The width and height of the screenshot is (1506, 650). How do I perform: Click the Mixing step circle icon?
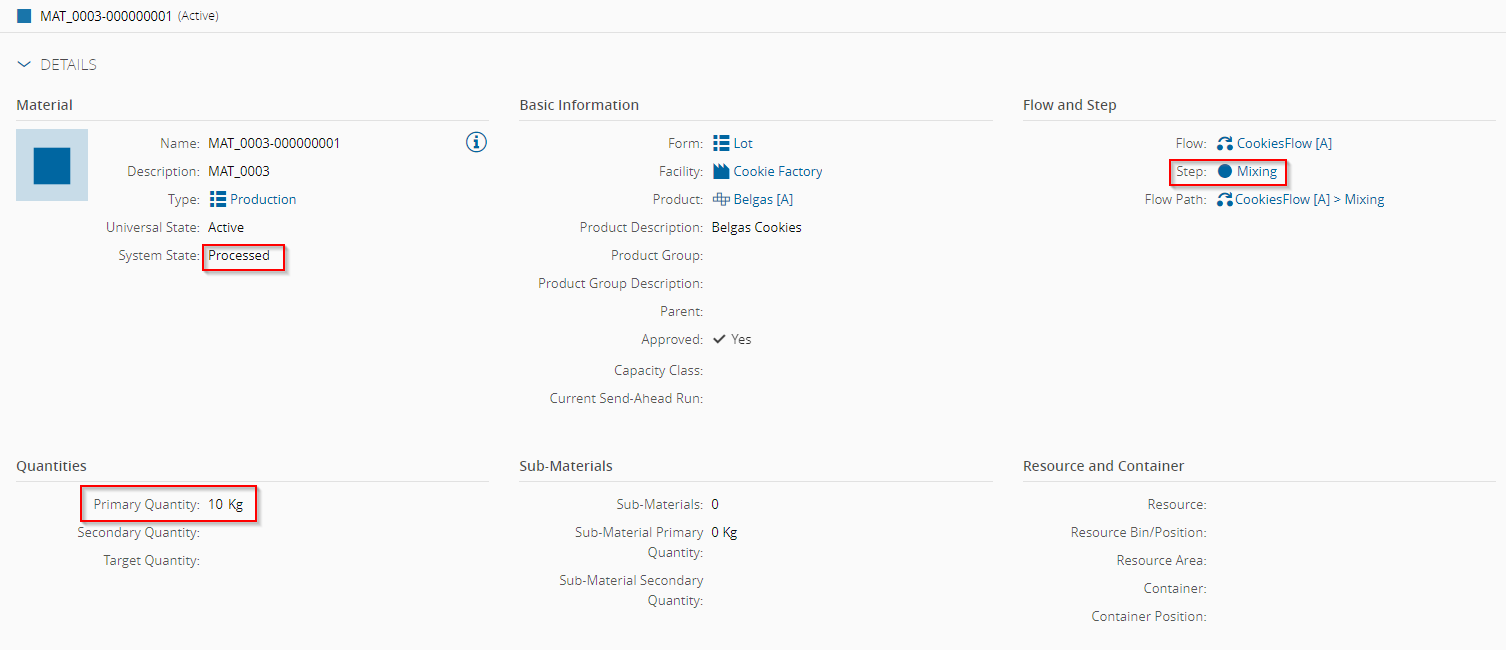(x=1225, y=171)
